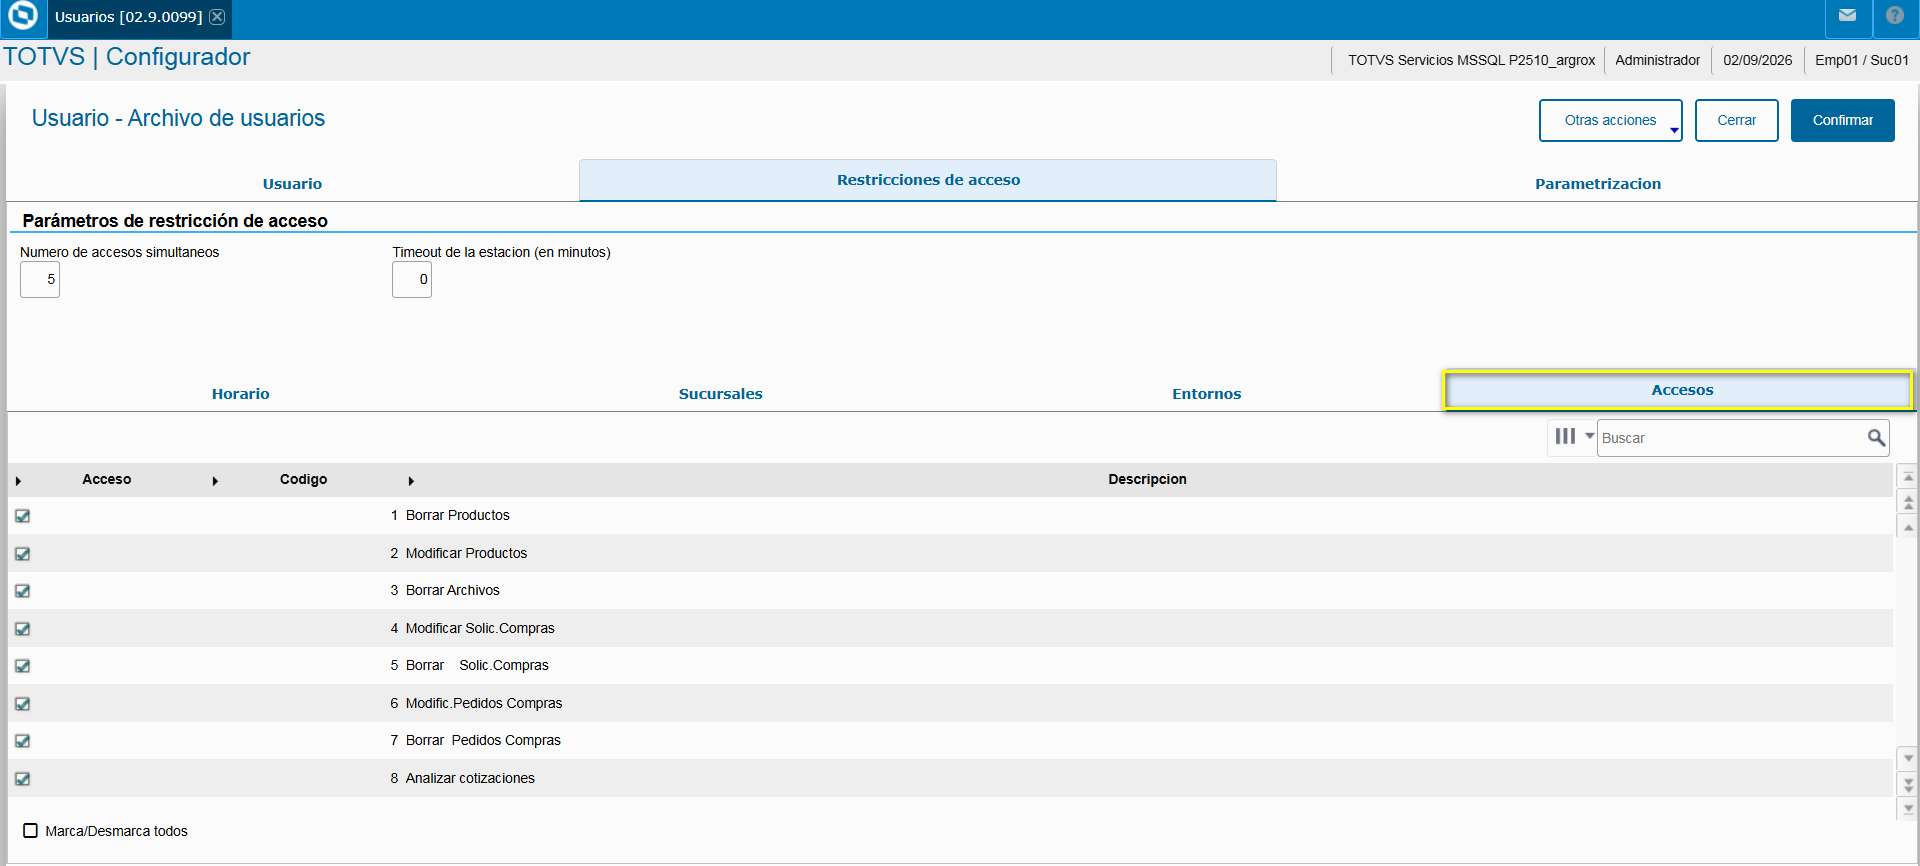Switch to the Parametrizacion tab
The height and width of the screenshot is (866, 1920).
click(x=1597, y=183)
